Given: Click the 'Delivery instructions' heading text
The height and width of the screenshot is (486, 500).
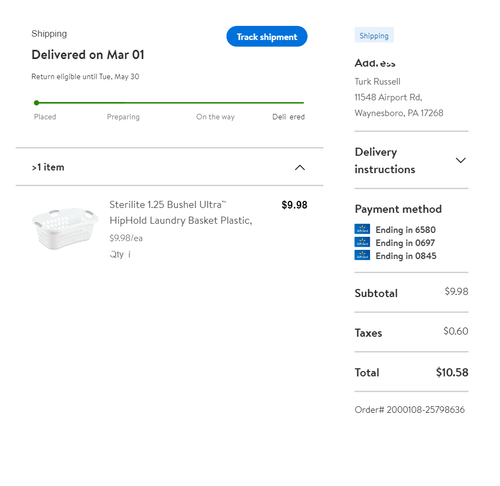Looking at the screenshot, I should [x=385, y=161].
